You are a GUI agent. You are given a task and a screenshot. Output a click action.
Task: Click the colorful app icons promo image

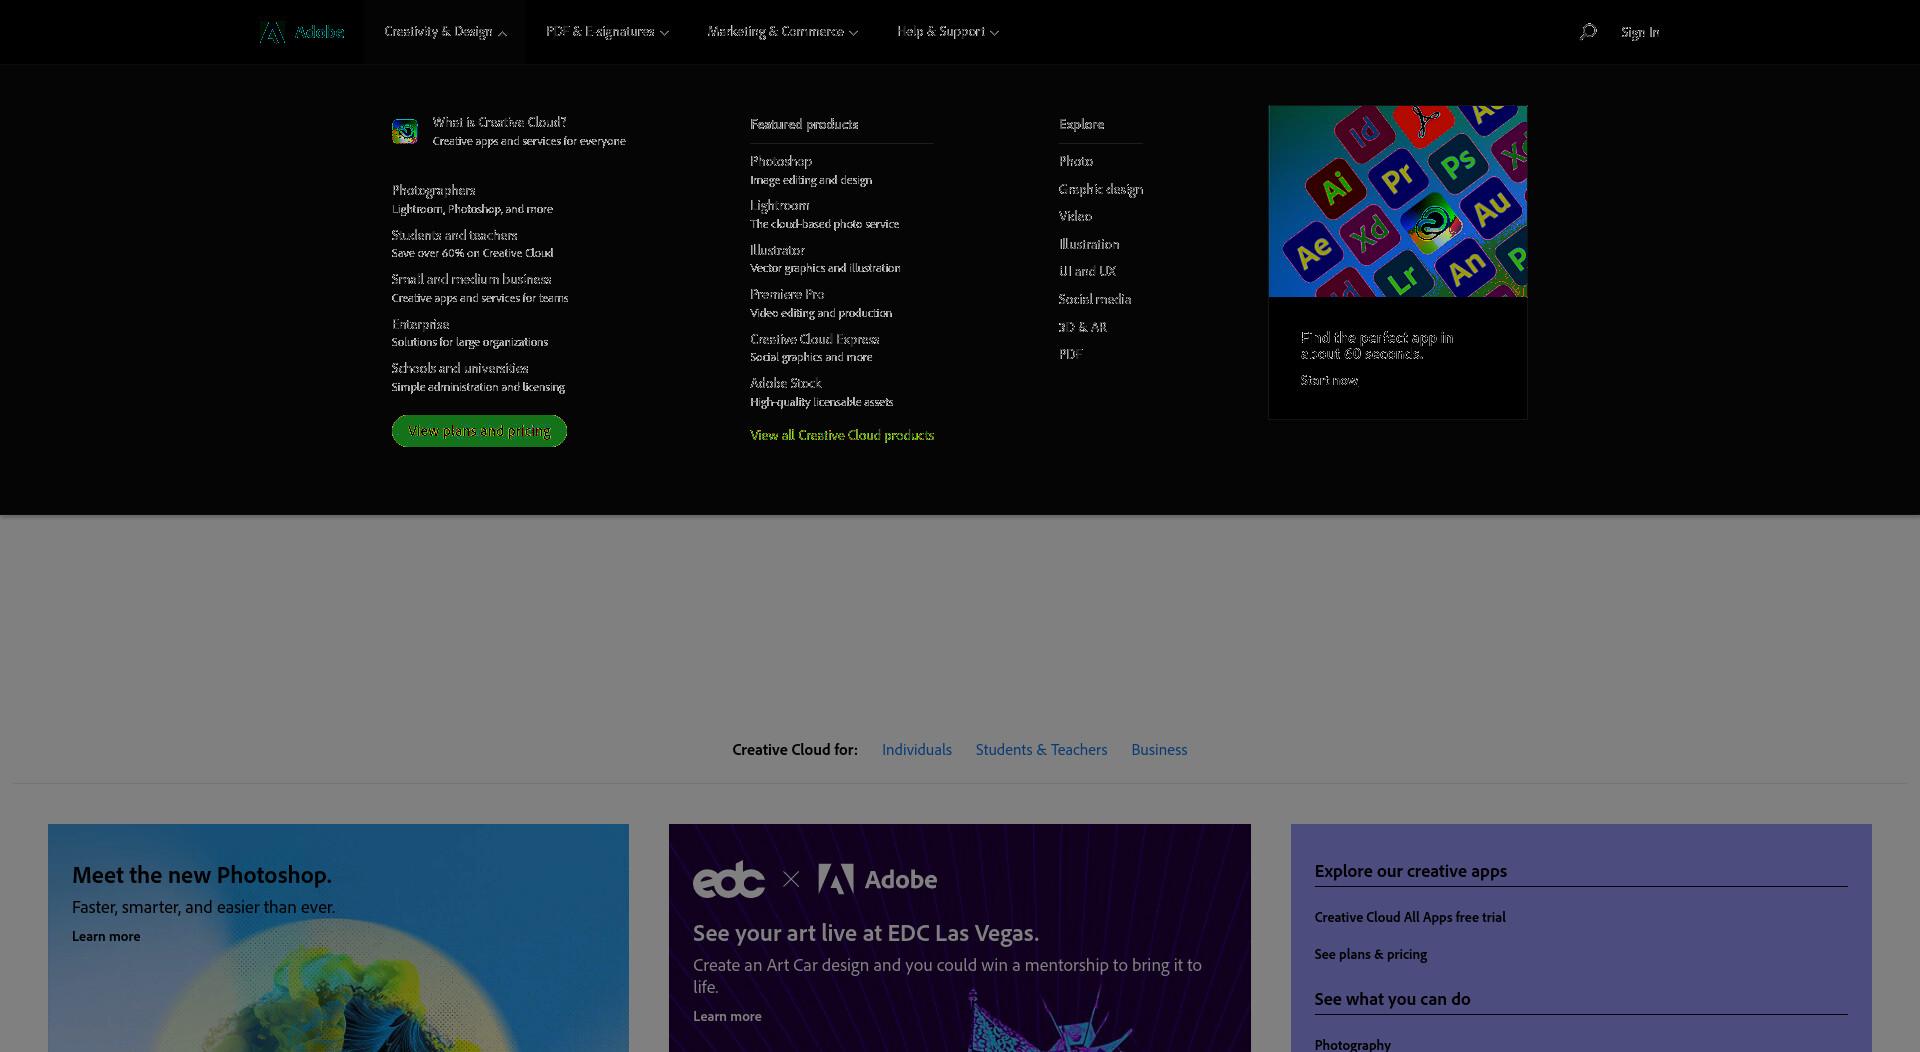tap(1398, 201)
